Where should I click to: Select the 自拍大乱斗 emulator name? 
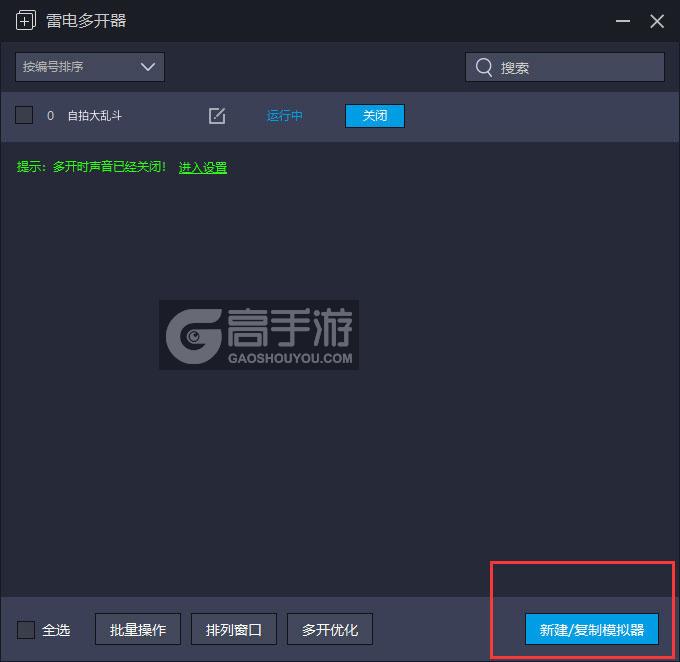(x=95, y=116)
